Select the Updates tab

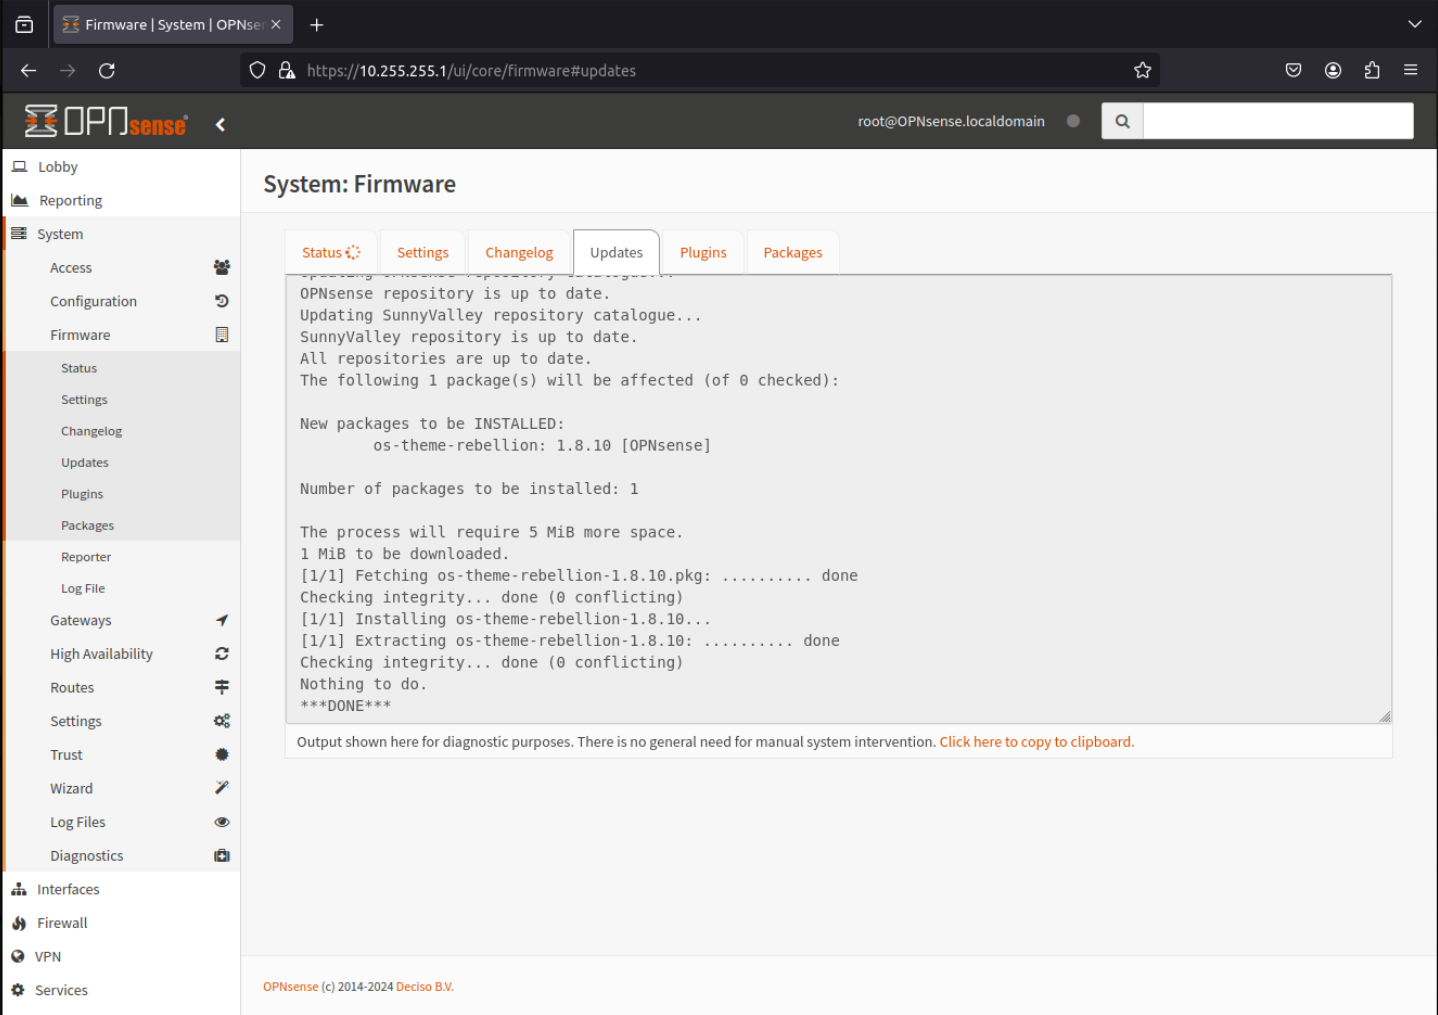coord(616,252)
